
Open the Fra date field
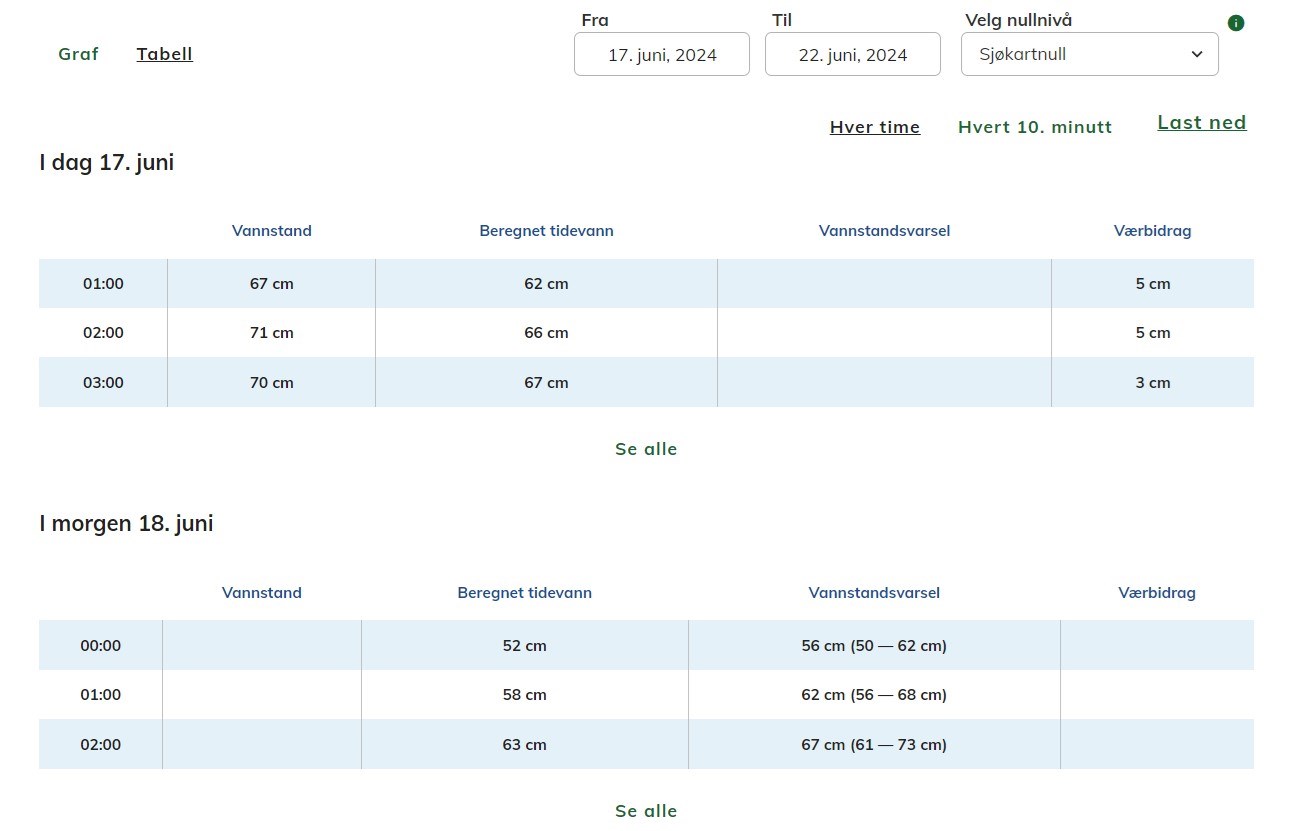coord(662,55)
